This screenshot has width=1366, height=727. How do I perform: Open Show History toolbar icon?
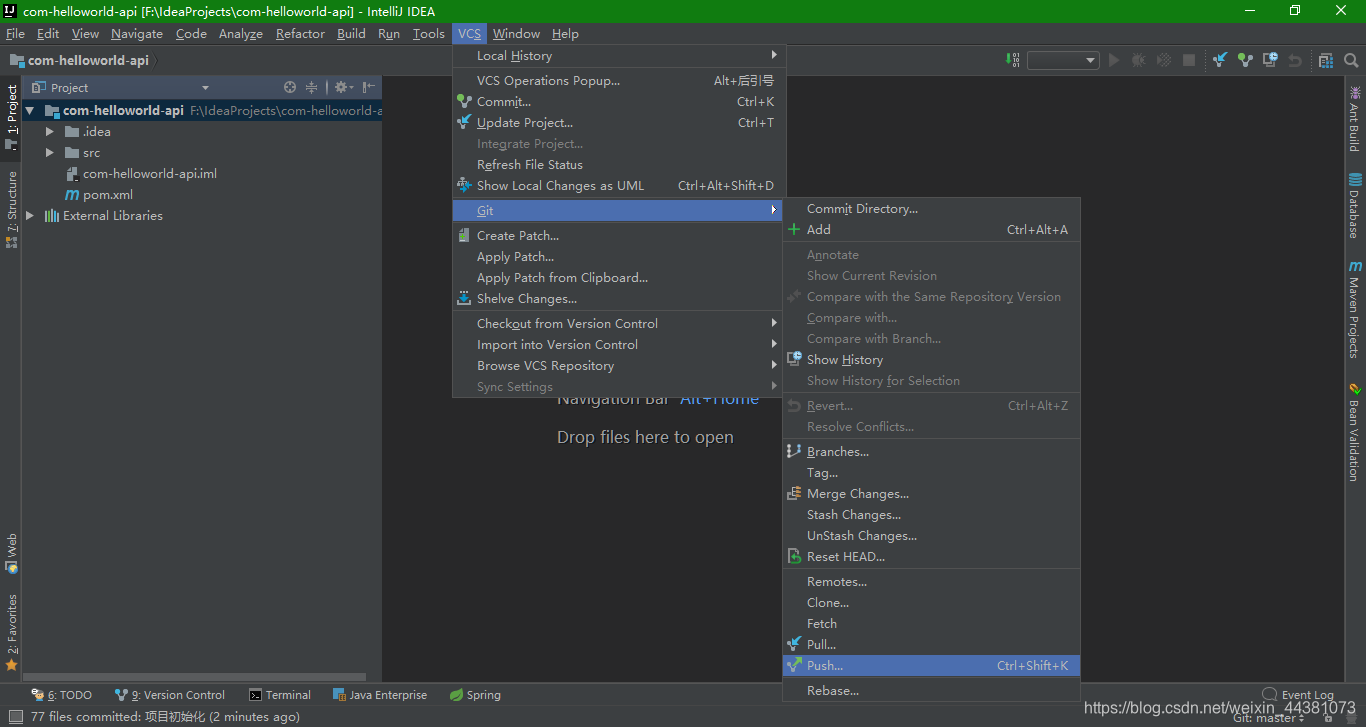pyautogui.click(x=1270, y=60)
